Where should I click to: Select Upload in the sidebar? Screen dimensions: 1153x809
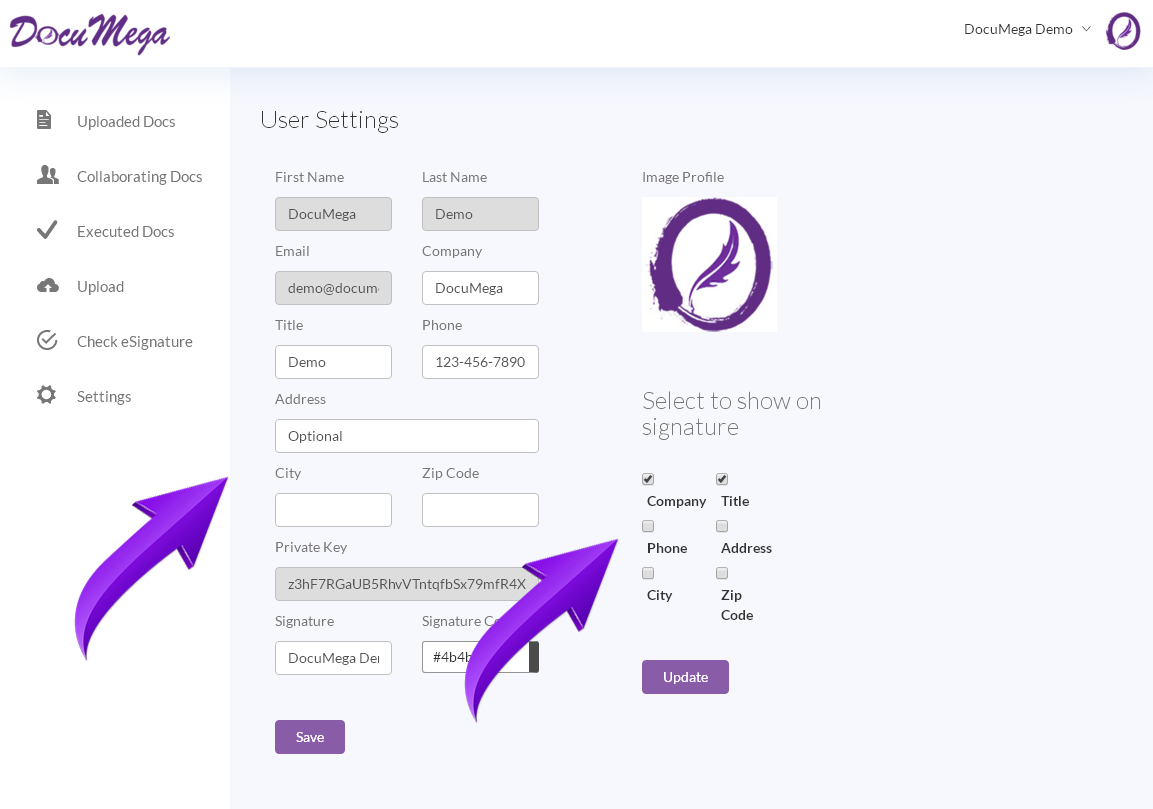click(100, 287)
